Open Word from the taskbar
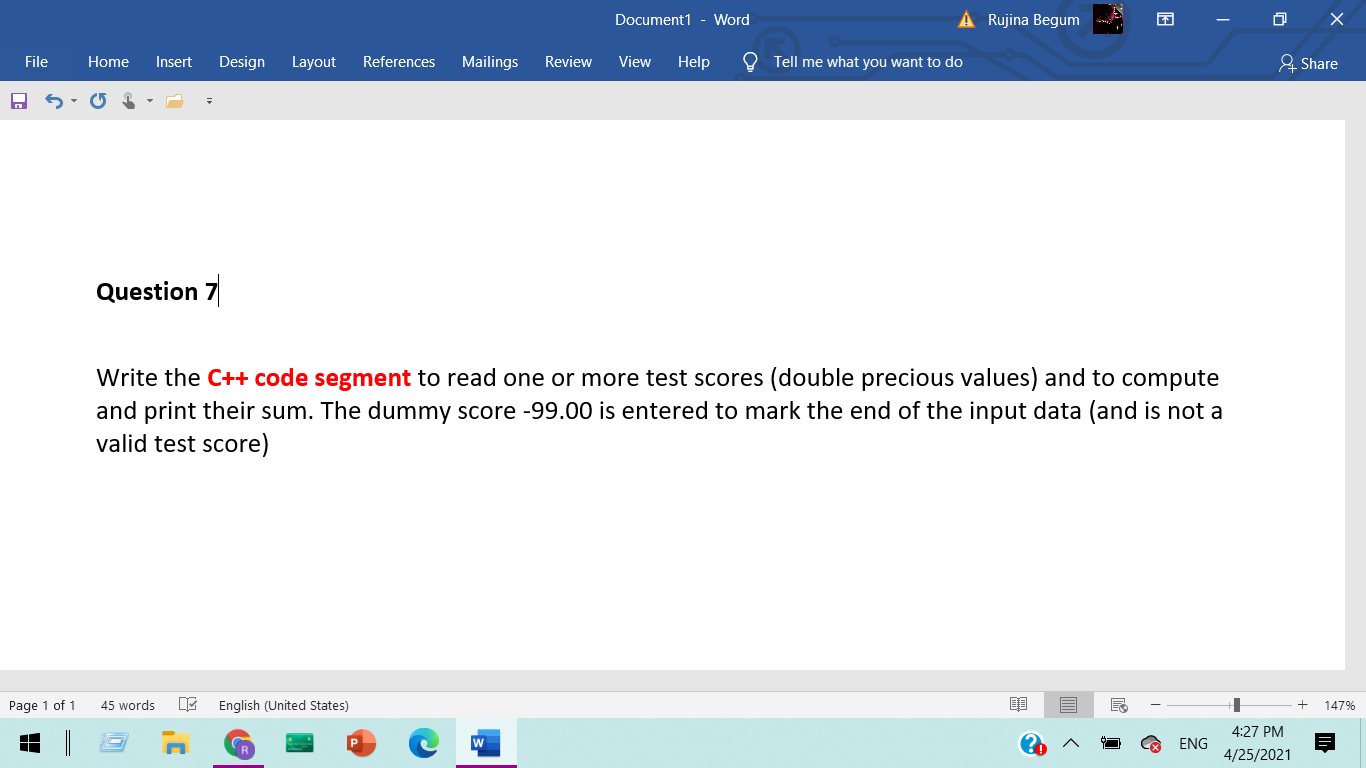The height and width of the screenshot is (768, 1366). point(486,743)
